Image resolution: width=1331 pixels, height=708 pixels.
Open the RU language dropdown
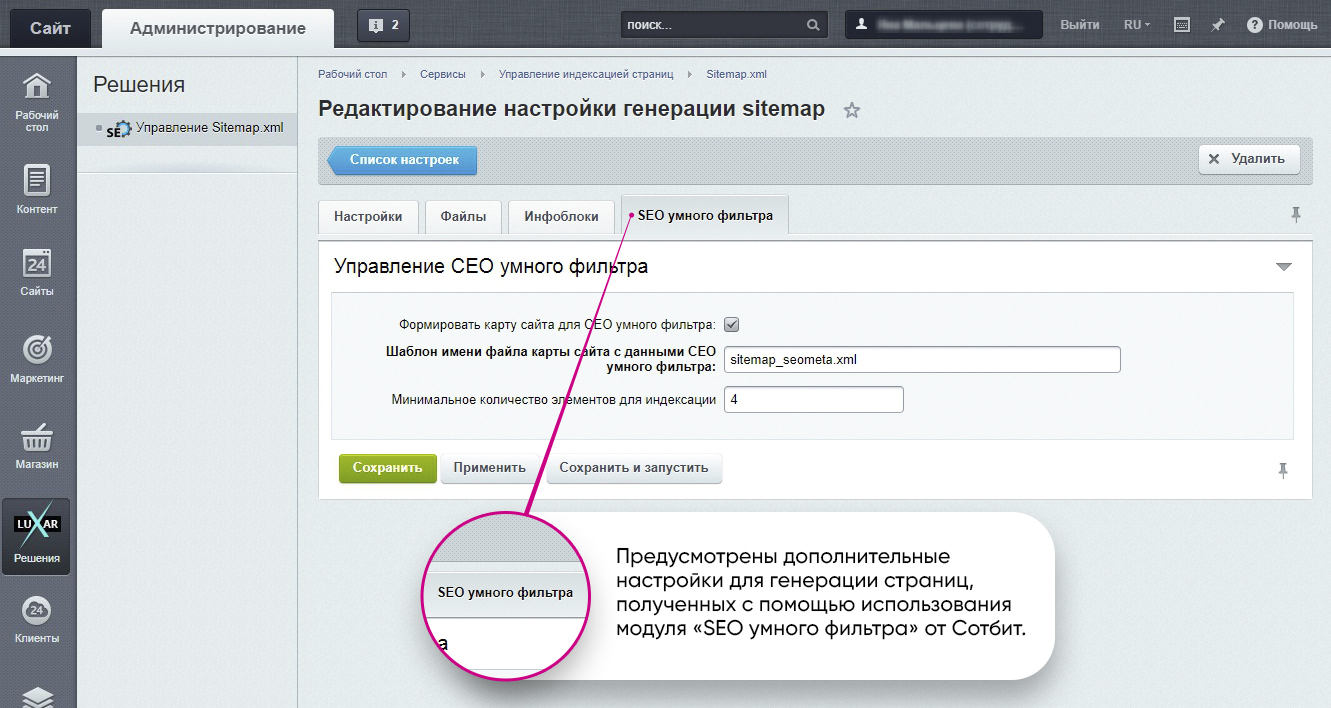pos(1137,25)
